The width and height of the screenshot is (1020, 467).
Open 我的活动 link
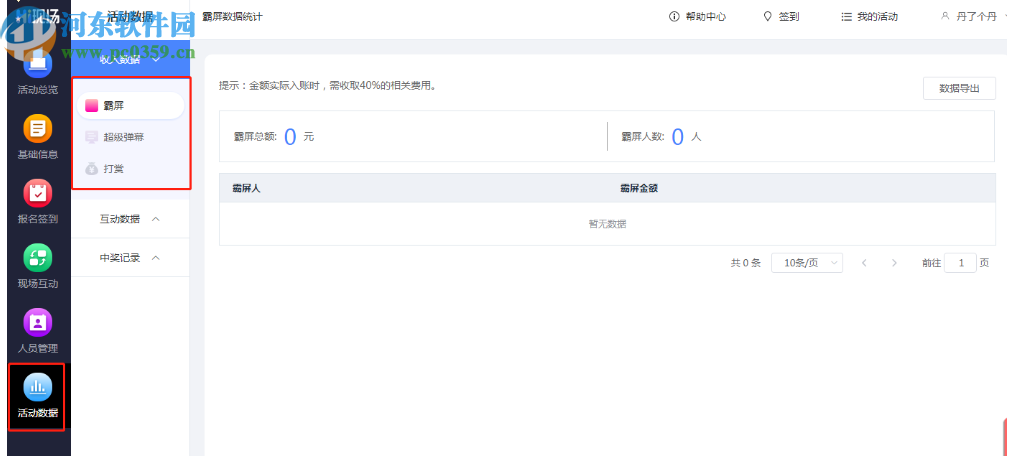(x=877, y=17)
